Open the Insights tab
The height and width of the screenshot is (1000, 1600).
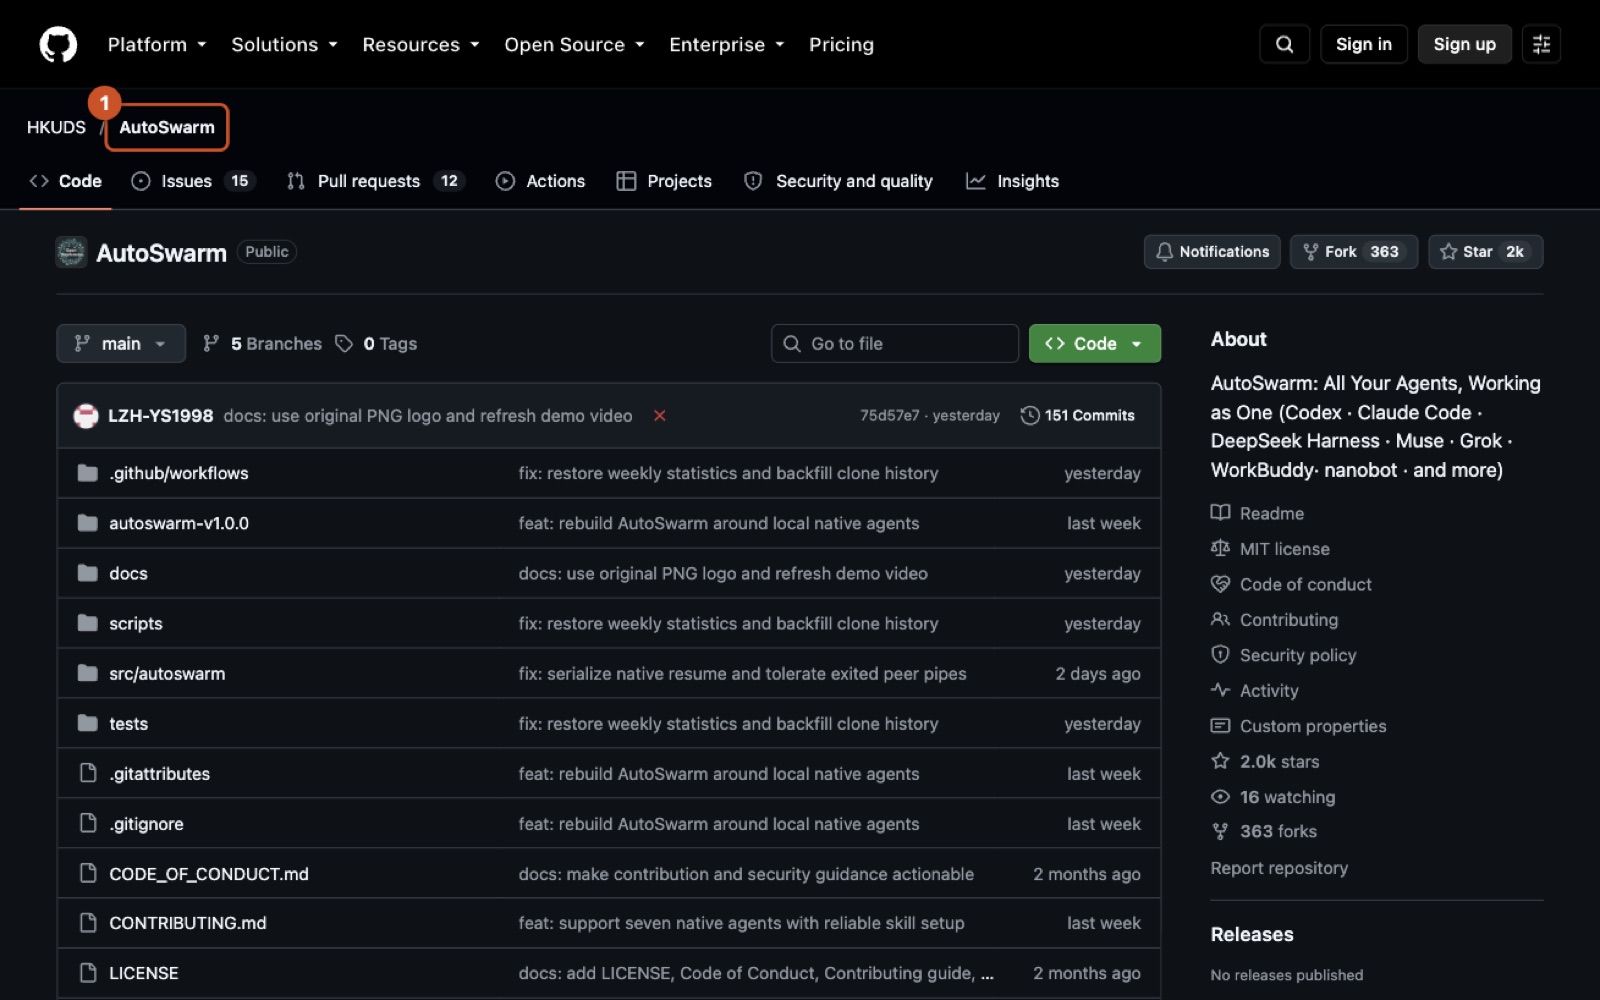tap(1013, 181)
